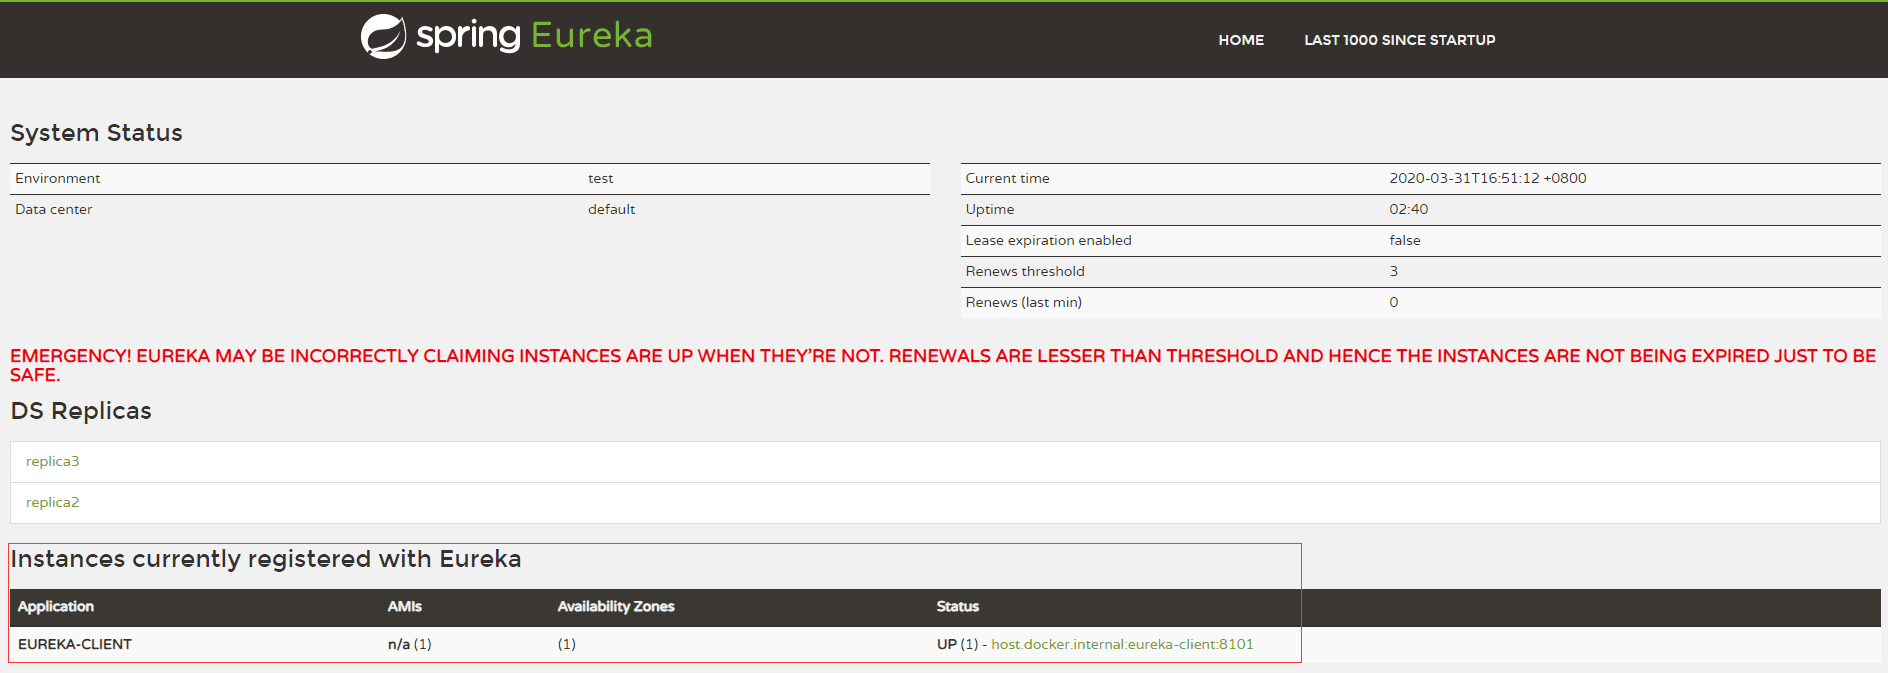Select the 'default' data center value
The image size is (1888, 673).
[611, 209]
